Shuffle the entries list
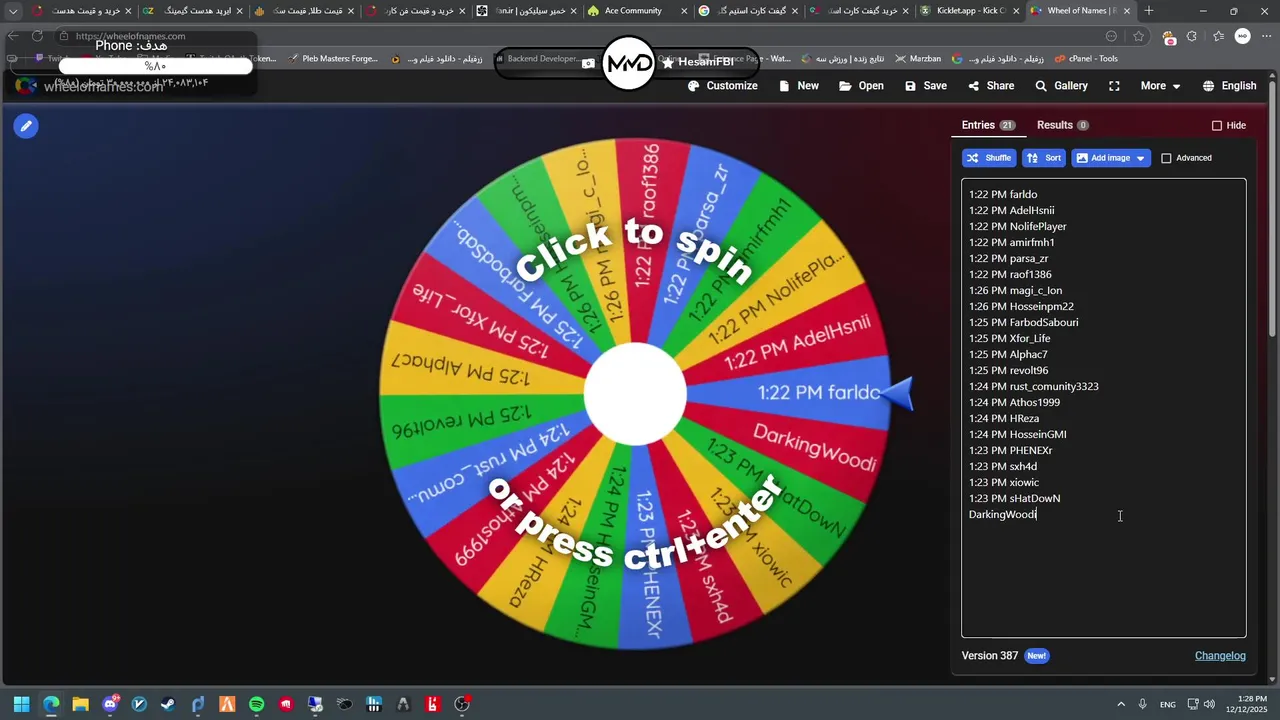 click(x=988, y=158)
